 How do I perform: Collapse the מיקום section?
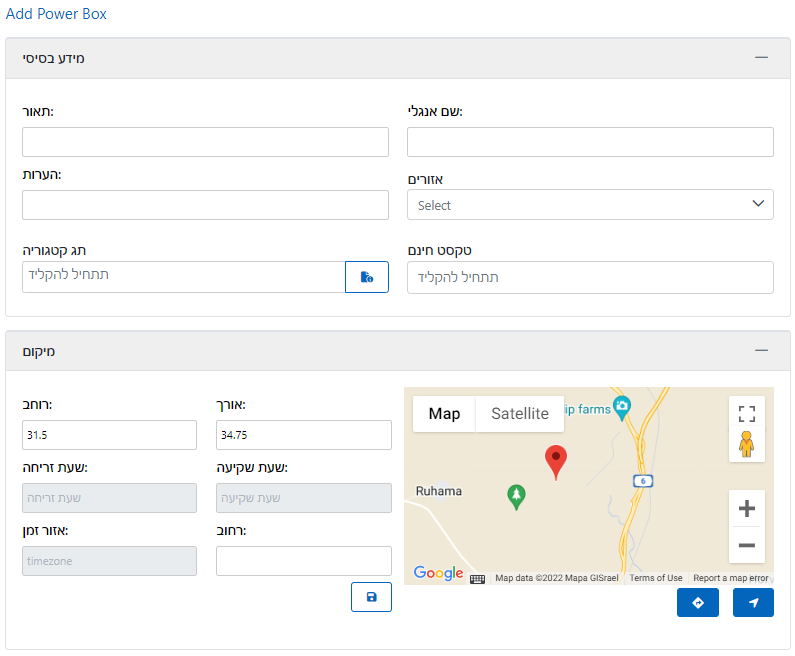click(761, 351)
